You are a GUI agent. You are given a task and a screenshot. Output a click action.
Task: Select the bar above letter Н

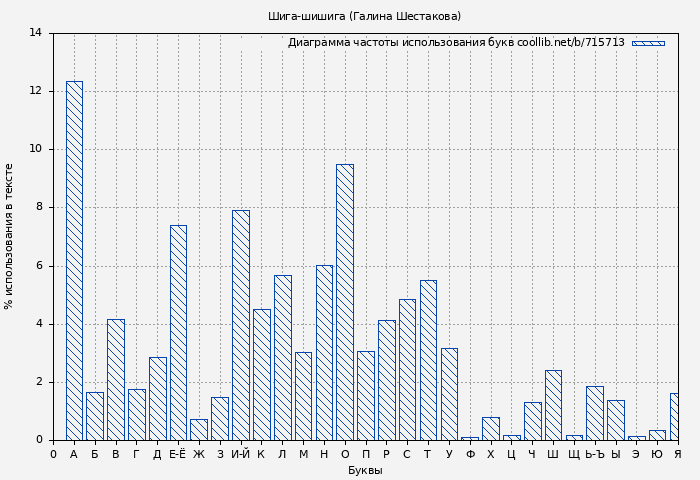324,352
